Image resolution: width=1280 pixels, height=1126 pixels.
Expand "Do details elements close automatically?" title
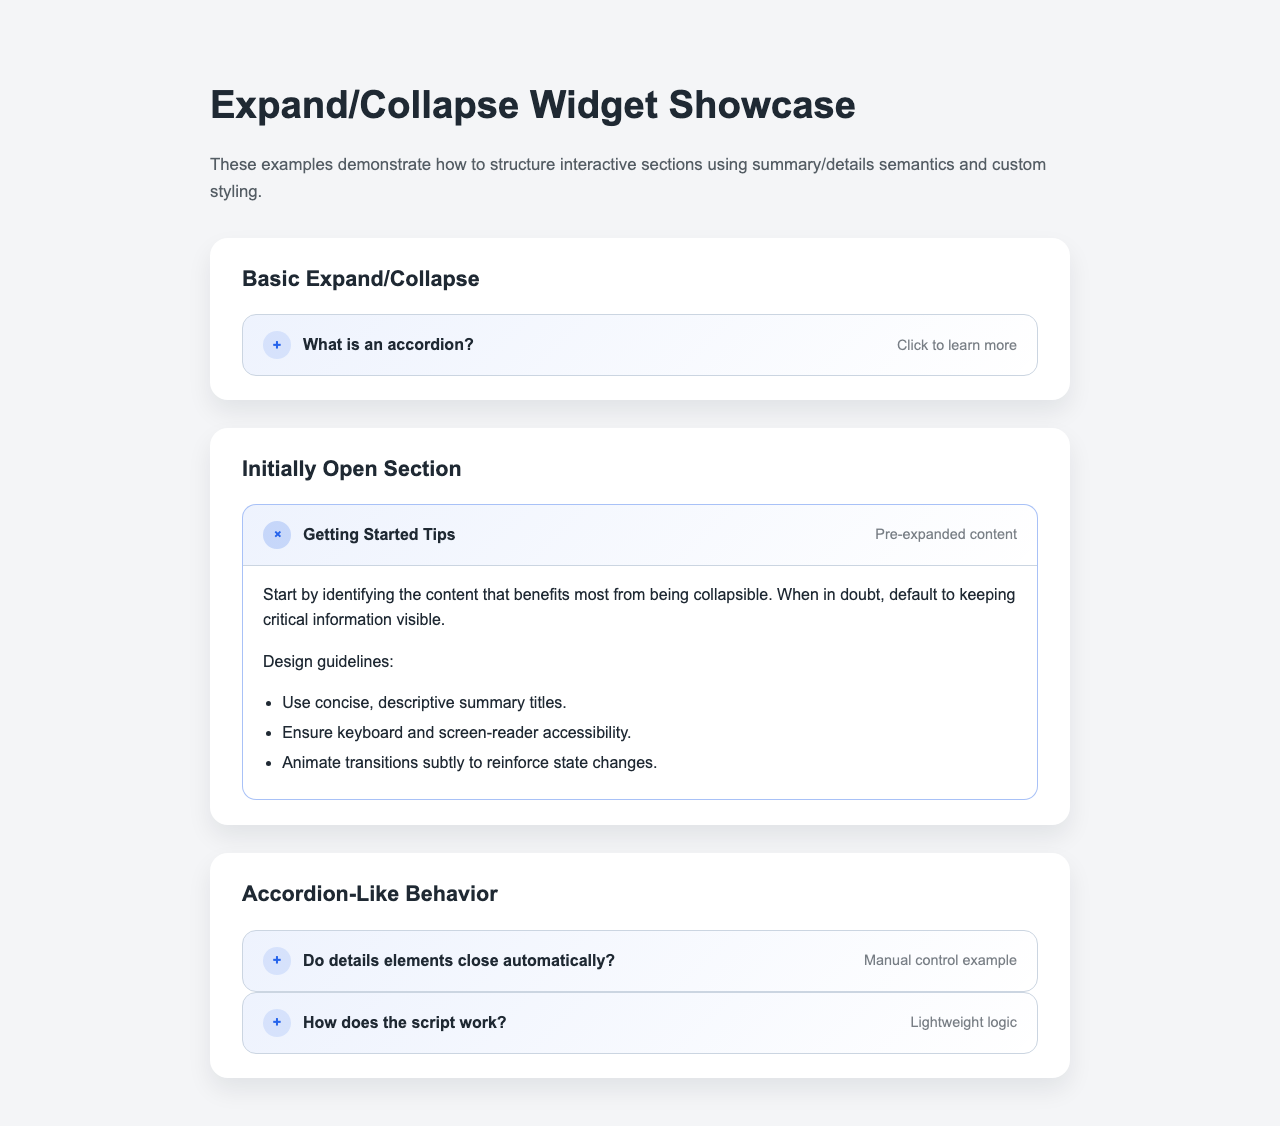tap(459, 961)
